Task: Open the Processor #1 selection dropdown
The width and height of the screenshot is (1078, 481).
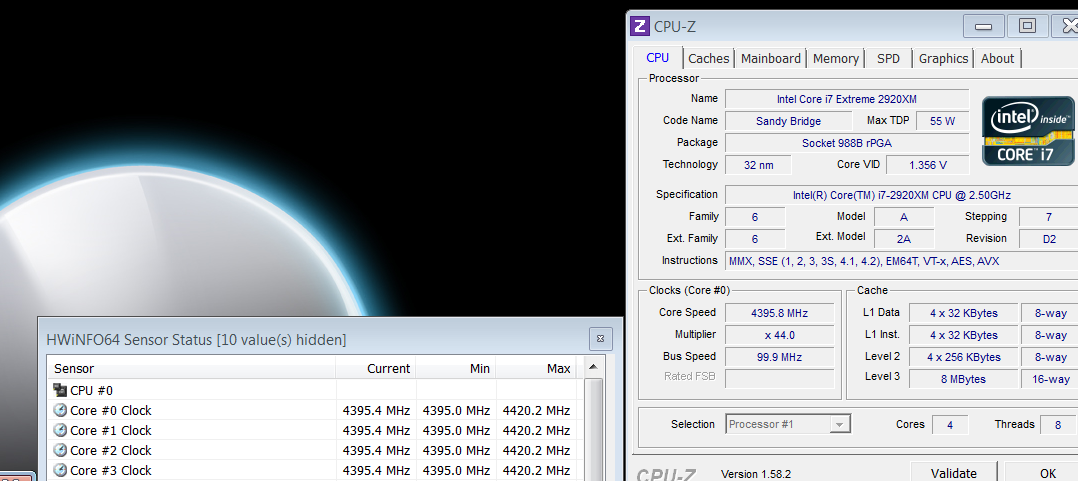Action: click(788, 424)
